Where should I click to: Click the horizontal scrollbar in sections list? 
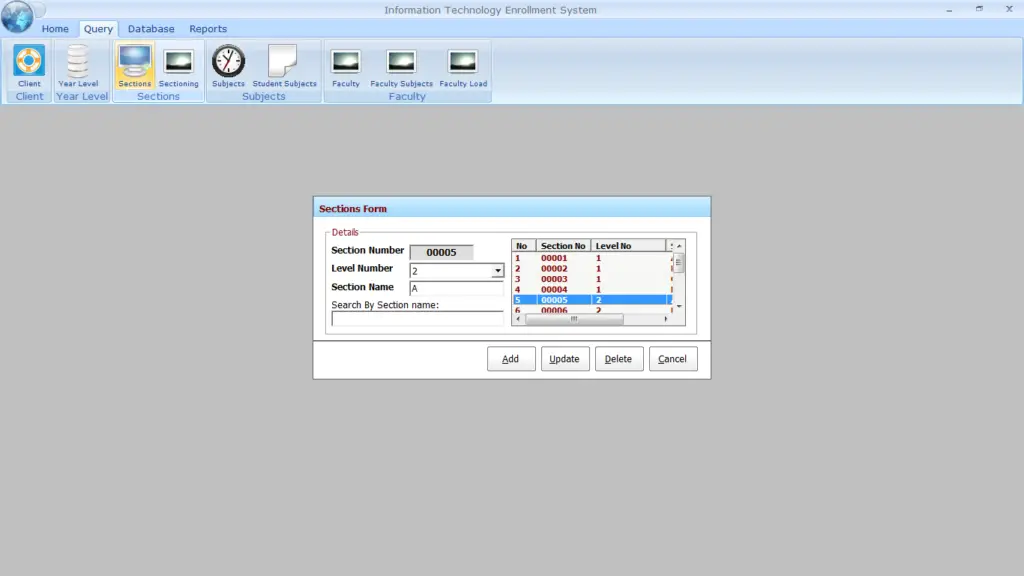573,320
